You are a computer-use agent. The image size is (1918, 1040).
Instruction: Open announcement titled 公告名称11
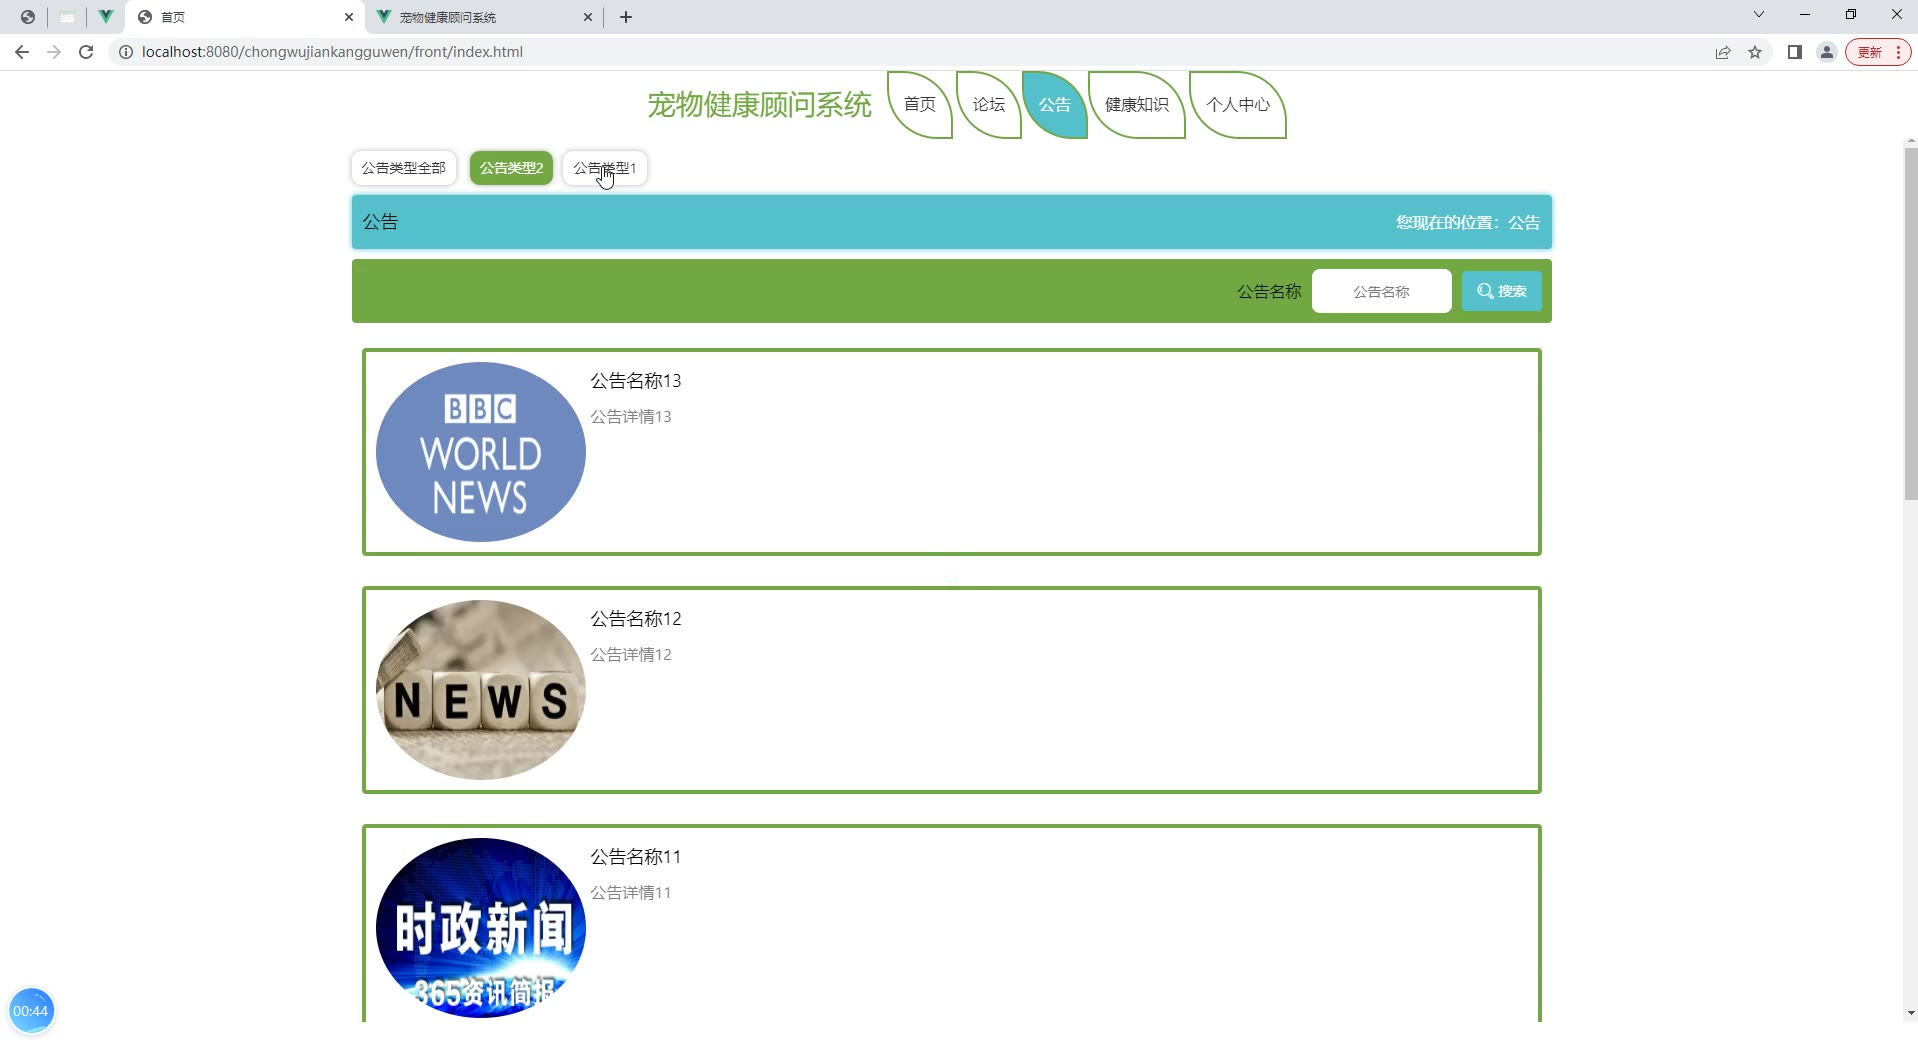point(636,857)
